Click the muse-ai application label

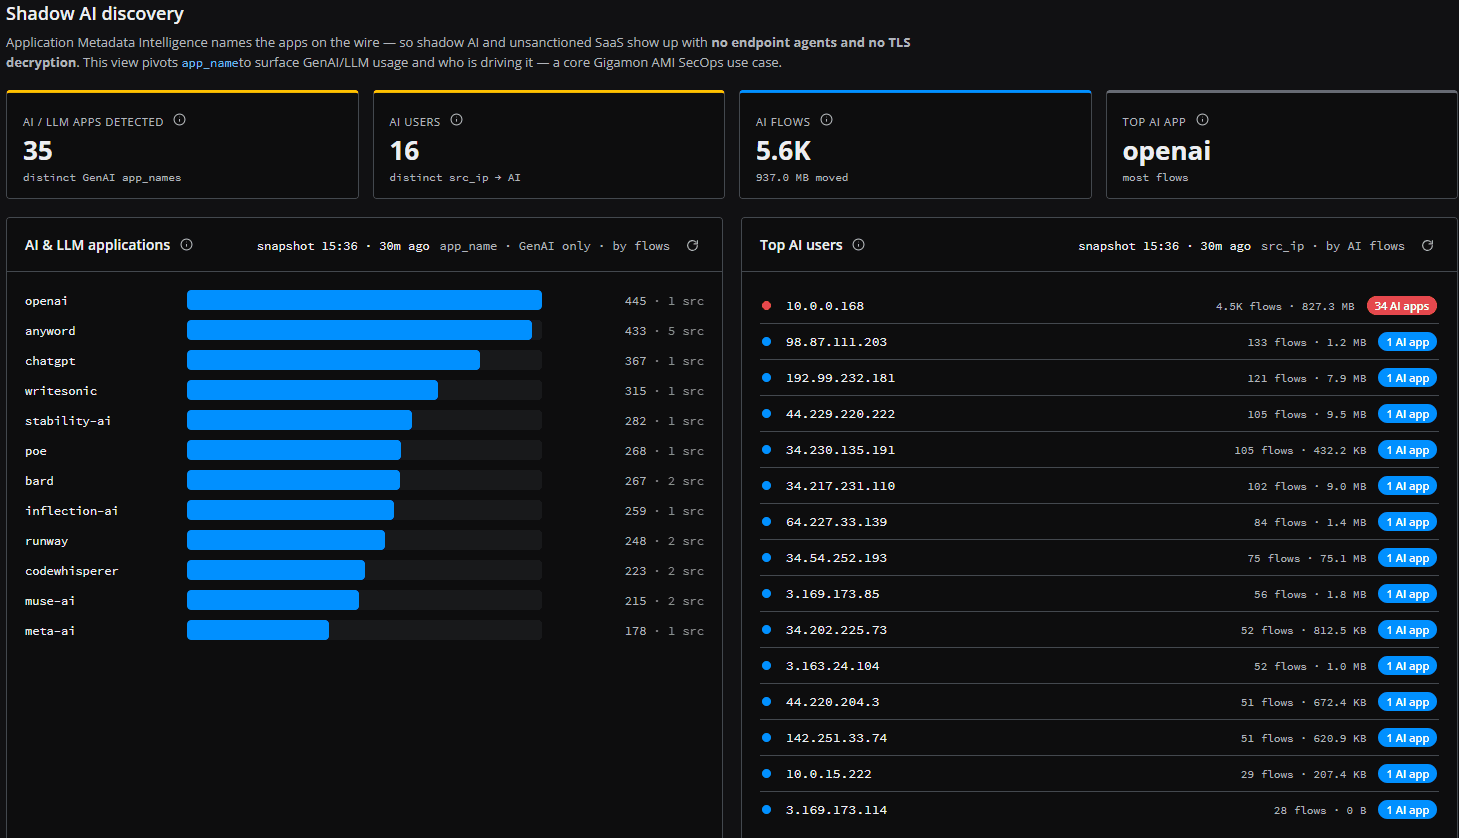[50, 601]
